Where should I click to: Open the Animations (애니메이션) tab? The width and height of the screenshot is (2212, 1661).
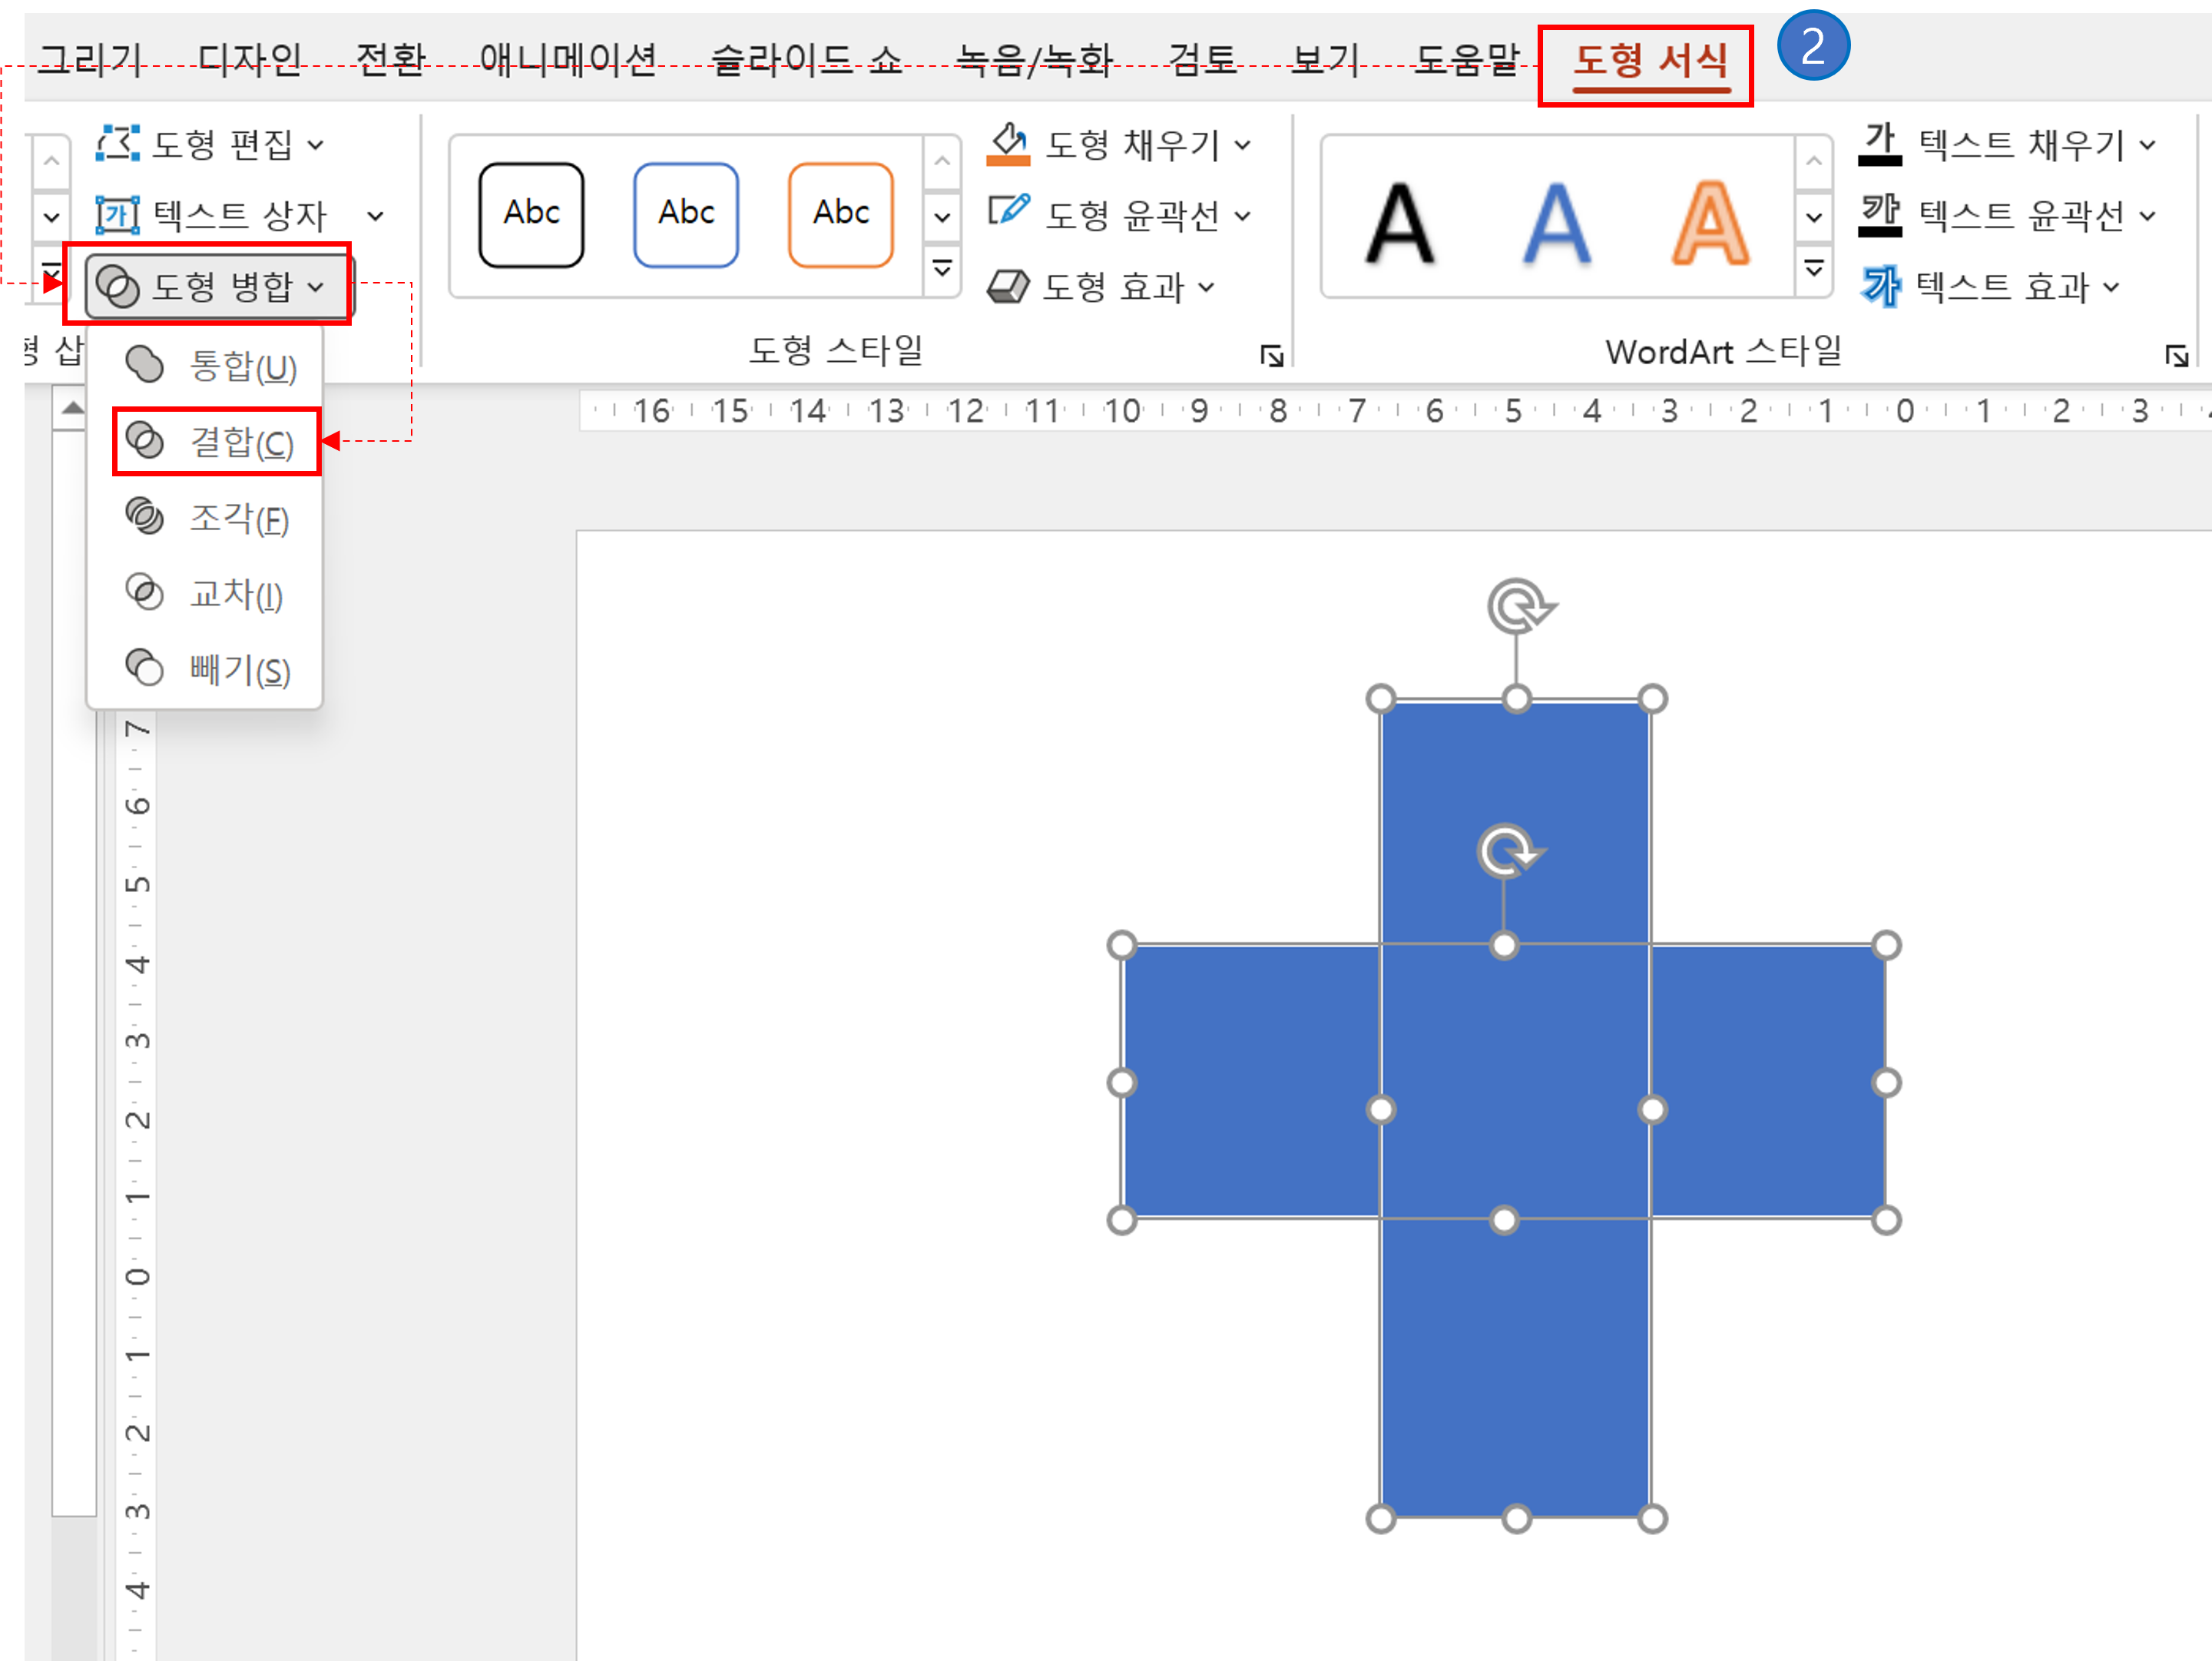click(567, 60)
